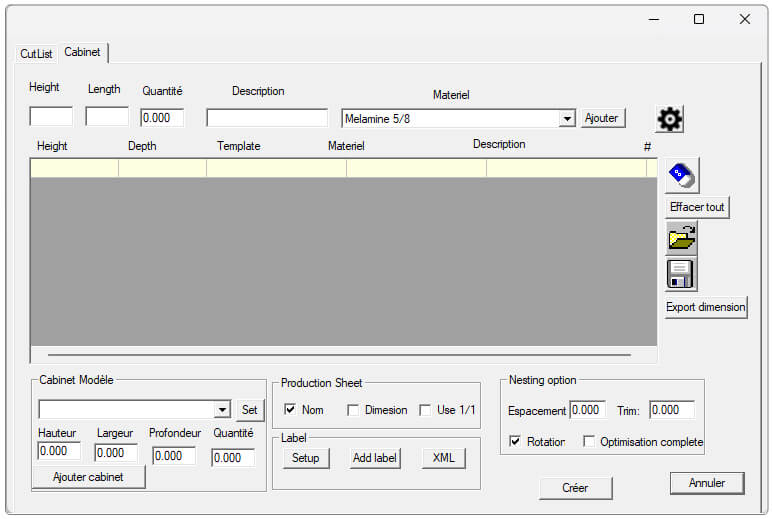This screenshot has height=519, width=772.
Task: Save with the floppy disk icon
Action: 681,274
